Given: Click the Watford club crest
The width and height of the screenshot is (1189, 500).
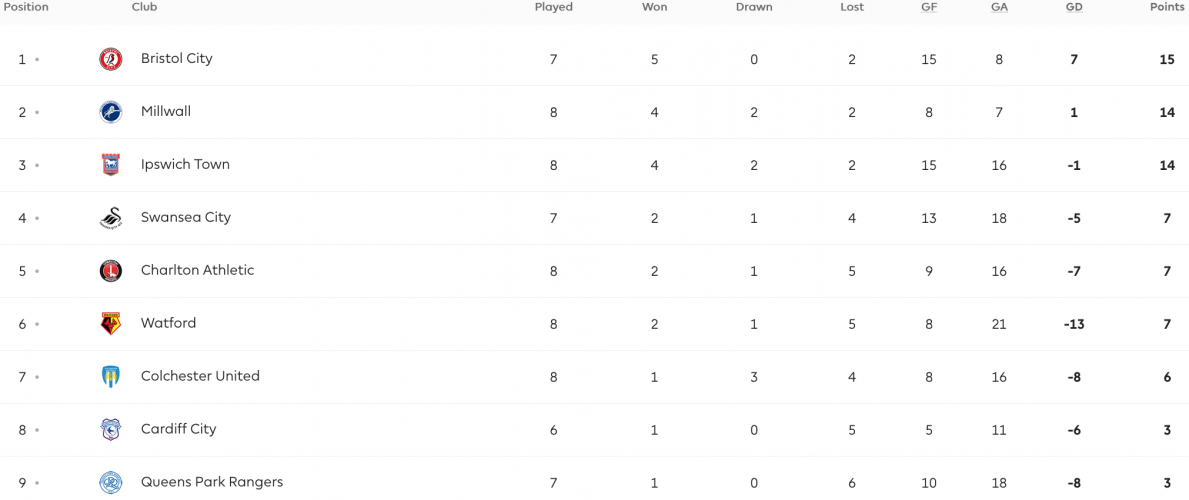Looking at the screenshot, I should pyautogui.click(x=111, y=324).
